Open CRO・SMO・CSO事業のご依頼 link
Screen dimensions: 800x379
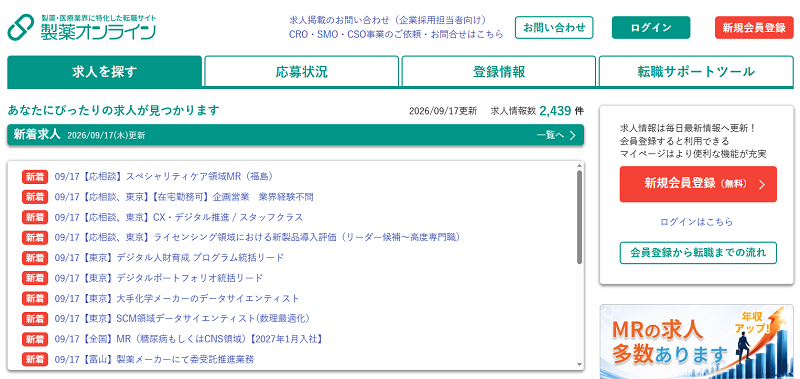point(396,35)
